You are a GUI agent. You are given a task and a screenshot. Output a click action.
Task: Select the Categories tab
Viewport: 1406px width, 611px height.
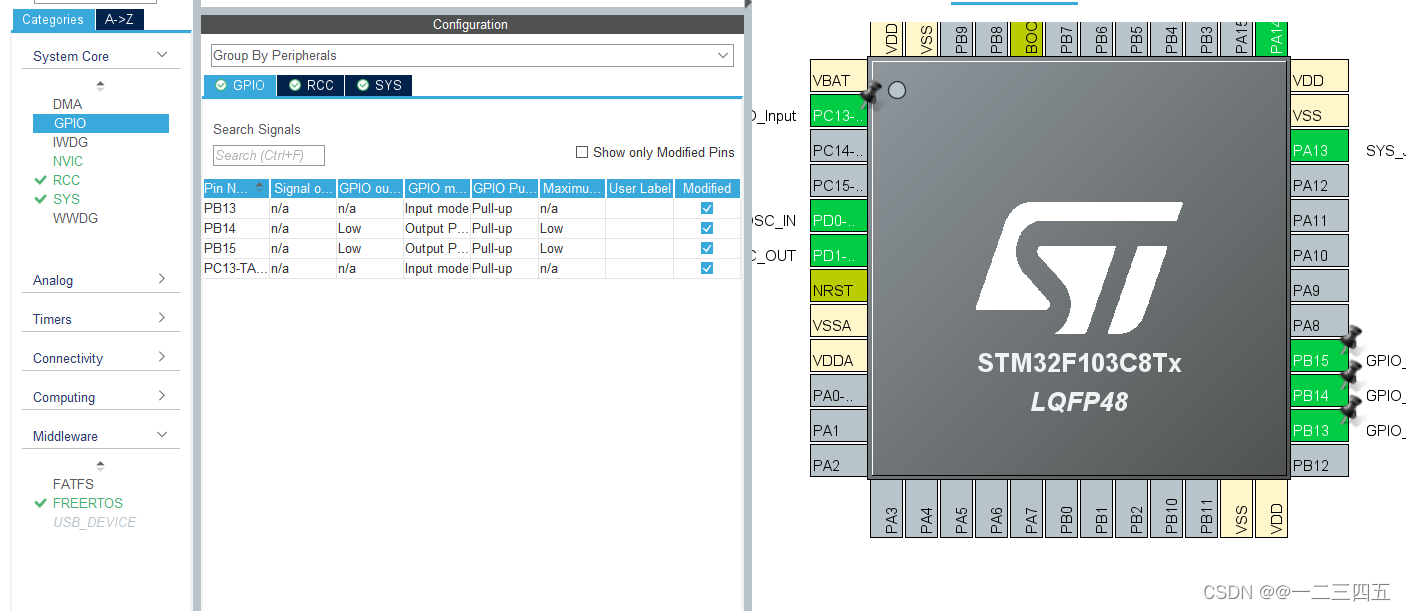53,20
